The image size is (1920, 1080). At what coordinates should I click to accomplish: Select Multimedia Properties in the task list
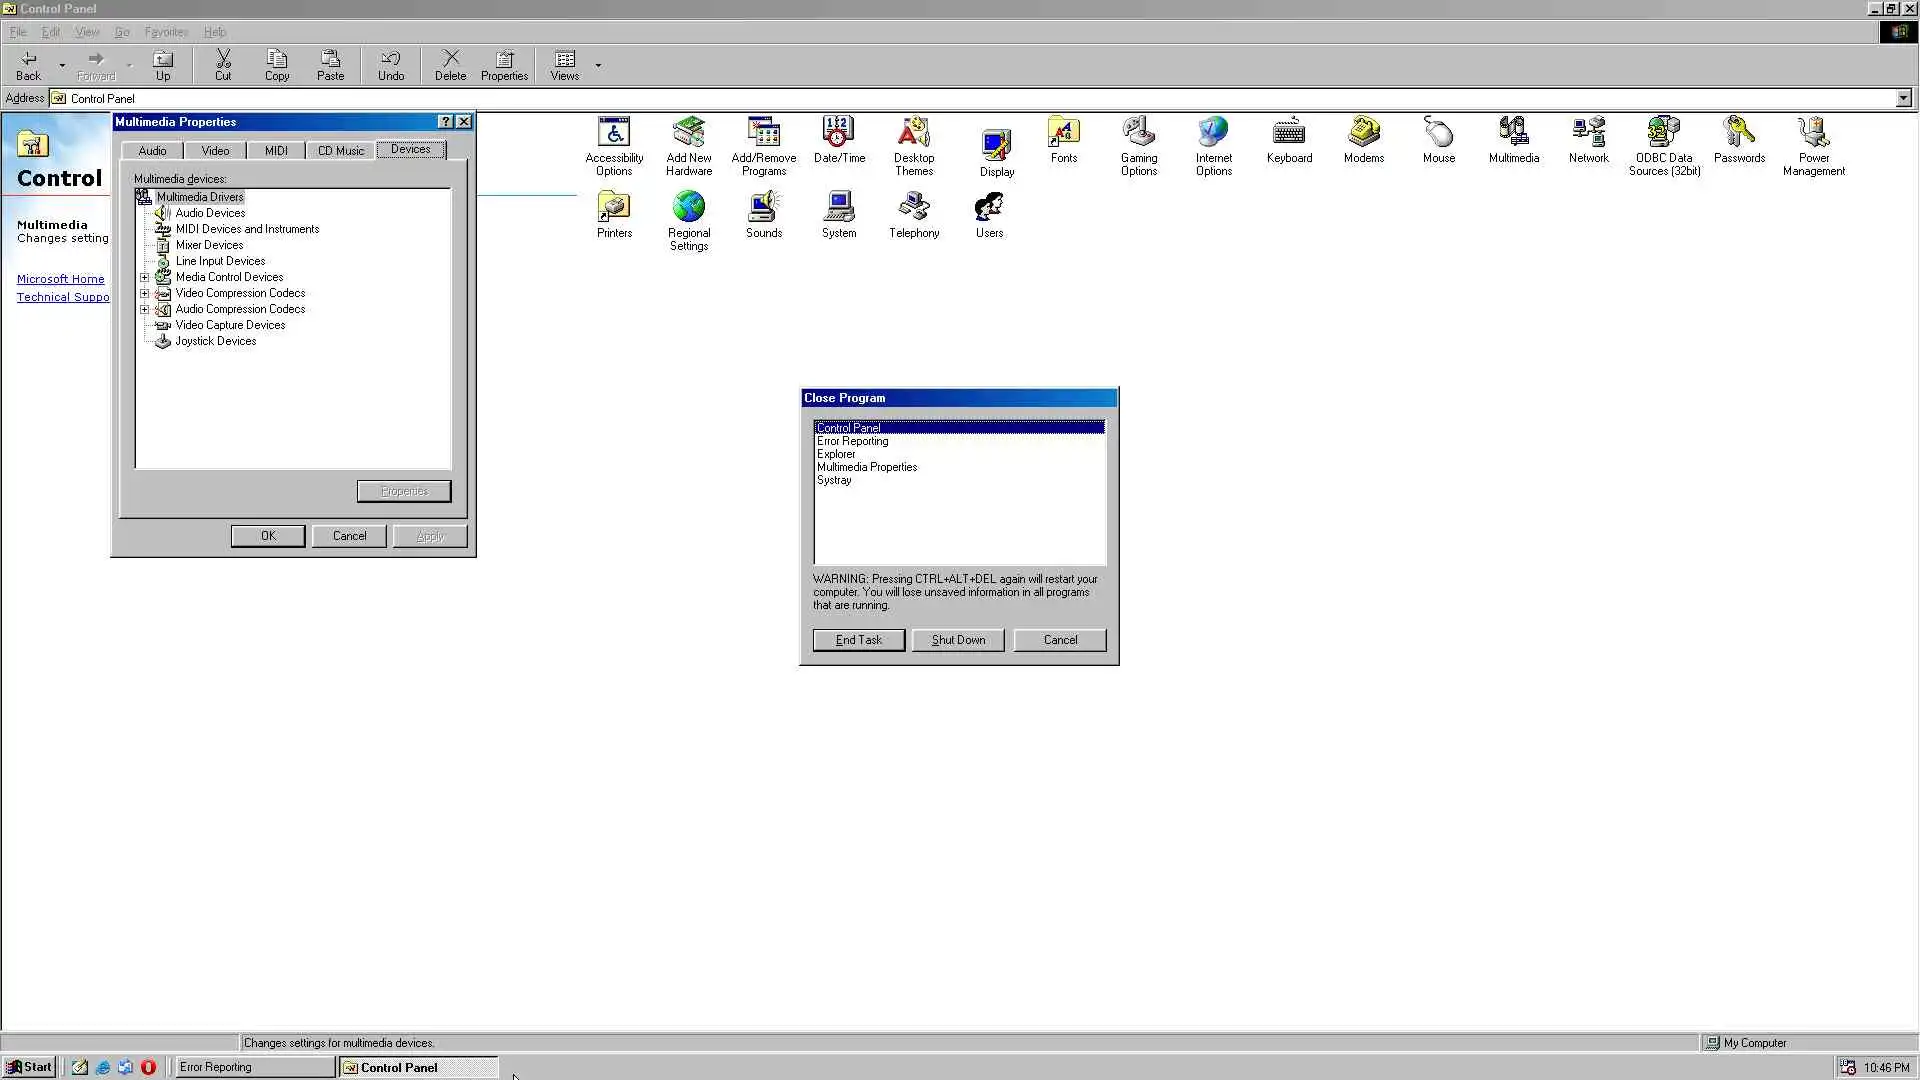click(x=866, y=467)
